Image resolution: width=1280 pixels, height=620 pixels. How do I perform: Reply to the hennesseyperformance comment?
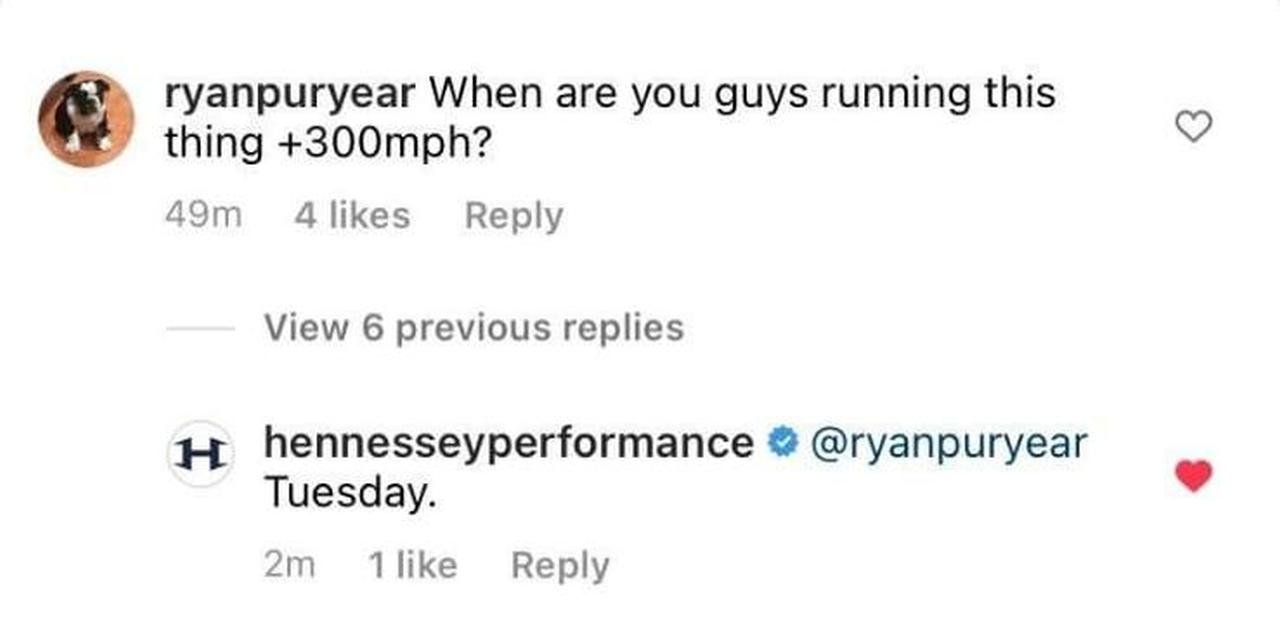(559, 566)
